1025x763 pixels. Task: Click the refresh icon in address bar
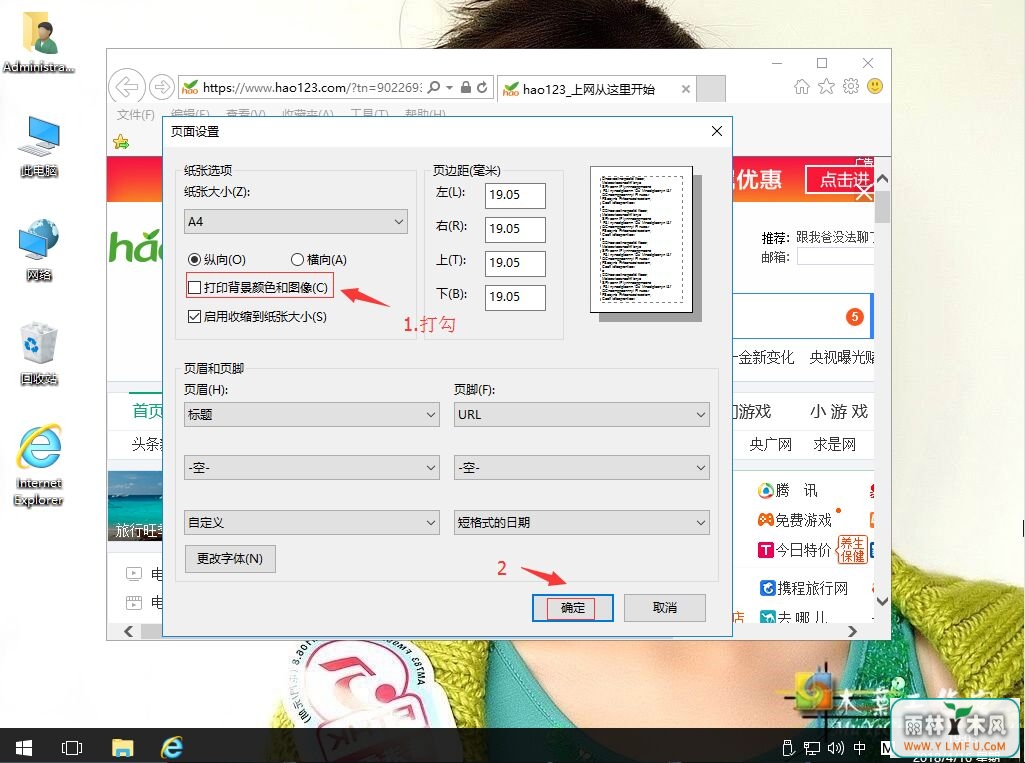pyautogui.click(x=482, y=87)
